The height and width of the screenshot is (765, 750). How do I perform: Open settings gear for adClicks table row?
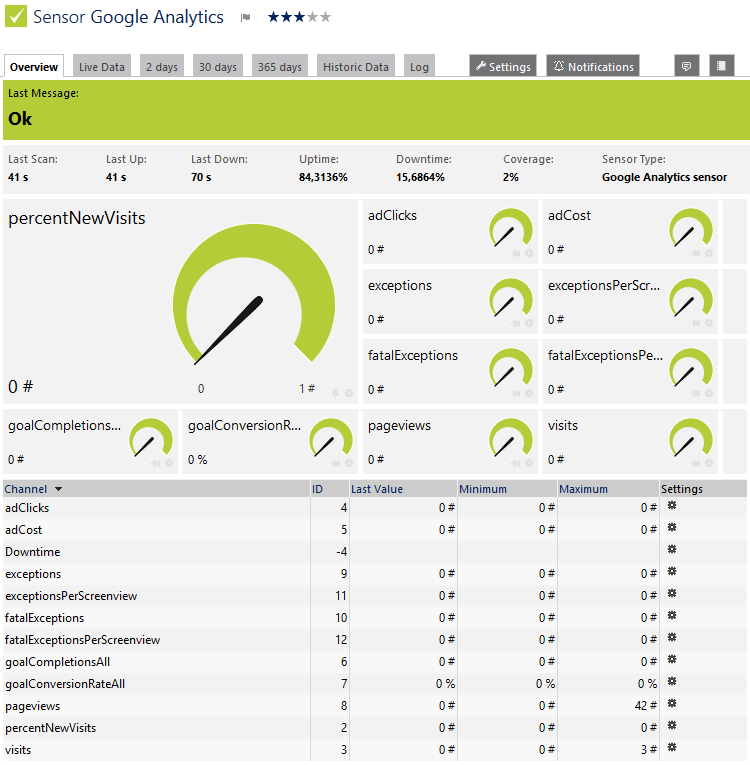[672, 506]
